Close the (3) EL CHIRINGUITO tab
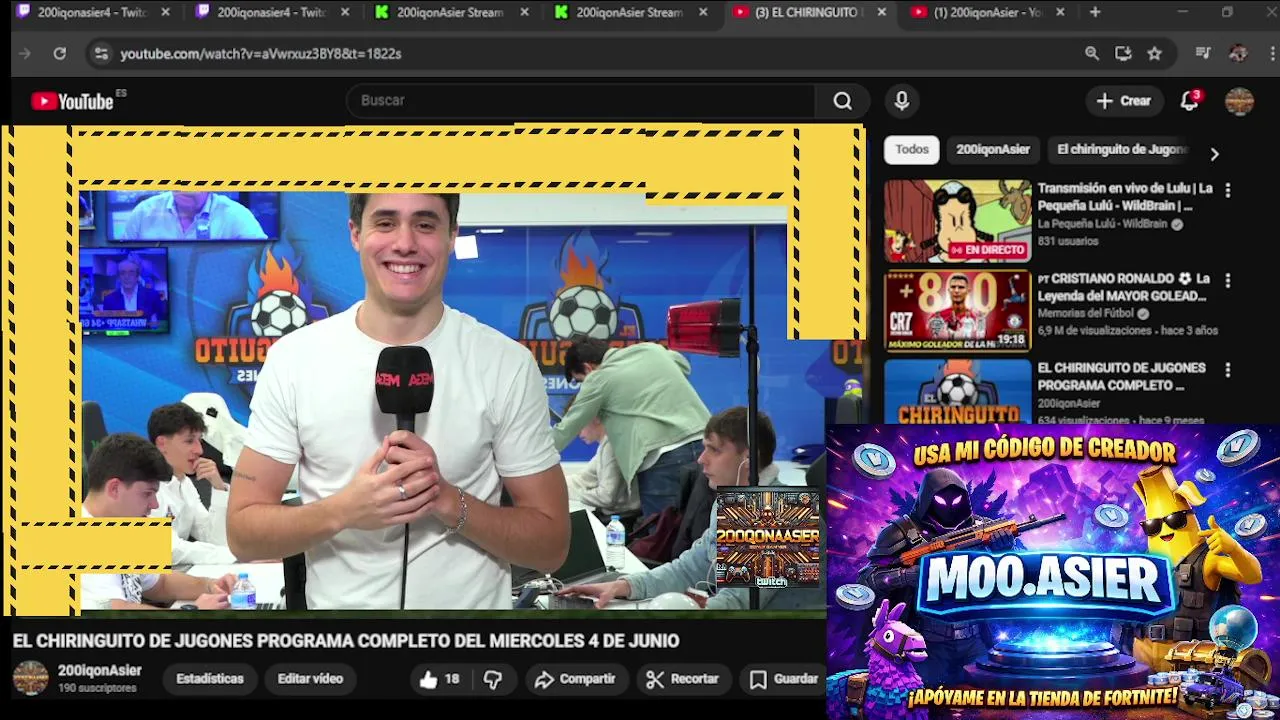This screenshot has width=1280, height=720. pyautogui.click(x=881, y=13)
